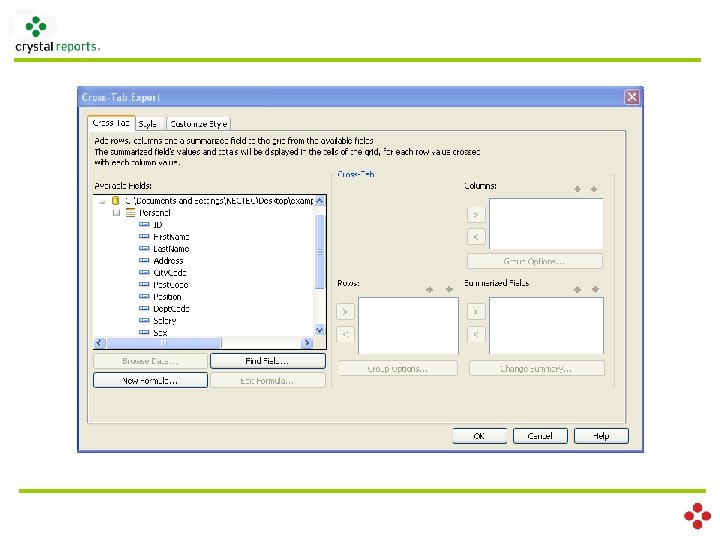Move Rows item up arrow
The image size is (720, 540).
click(x=429, y=289)
